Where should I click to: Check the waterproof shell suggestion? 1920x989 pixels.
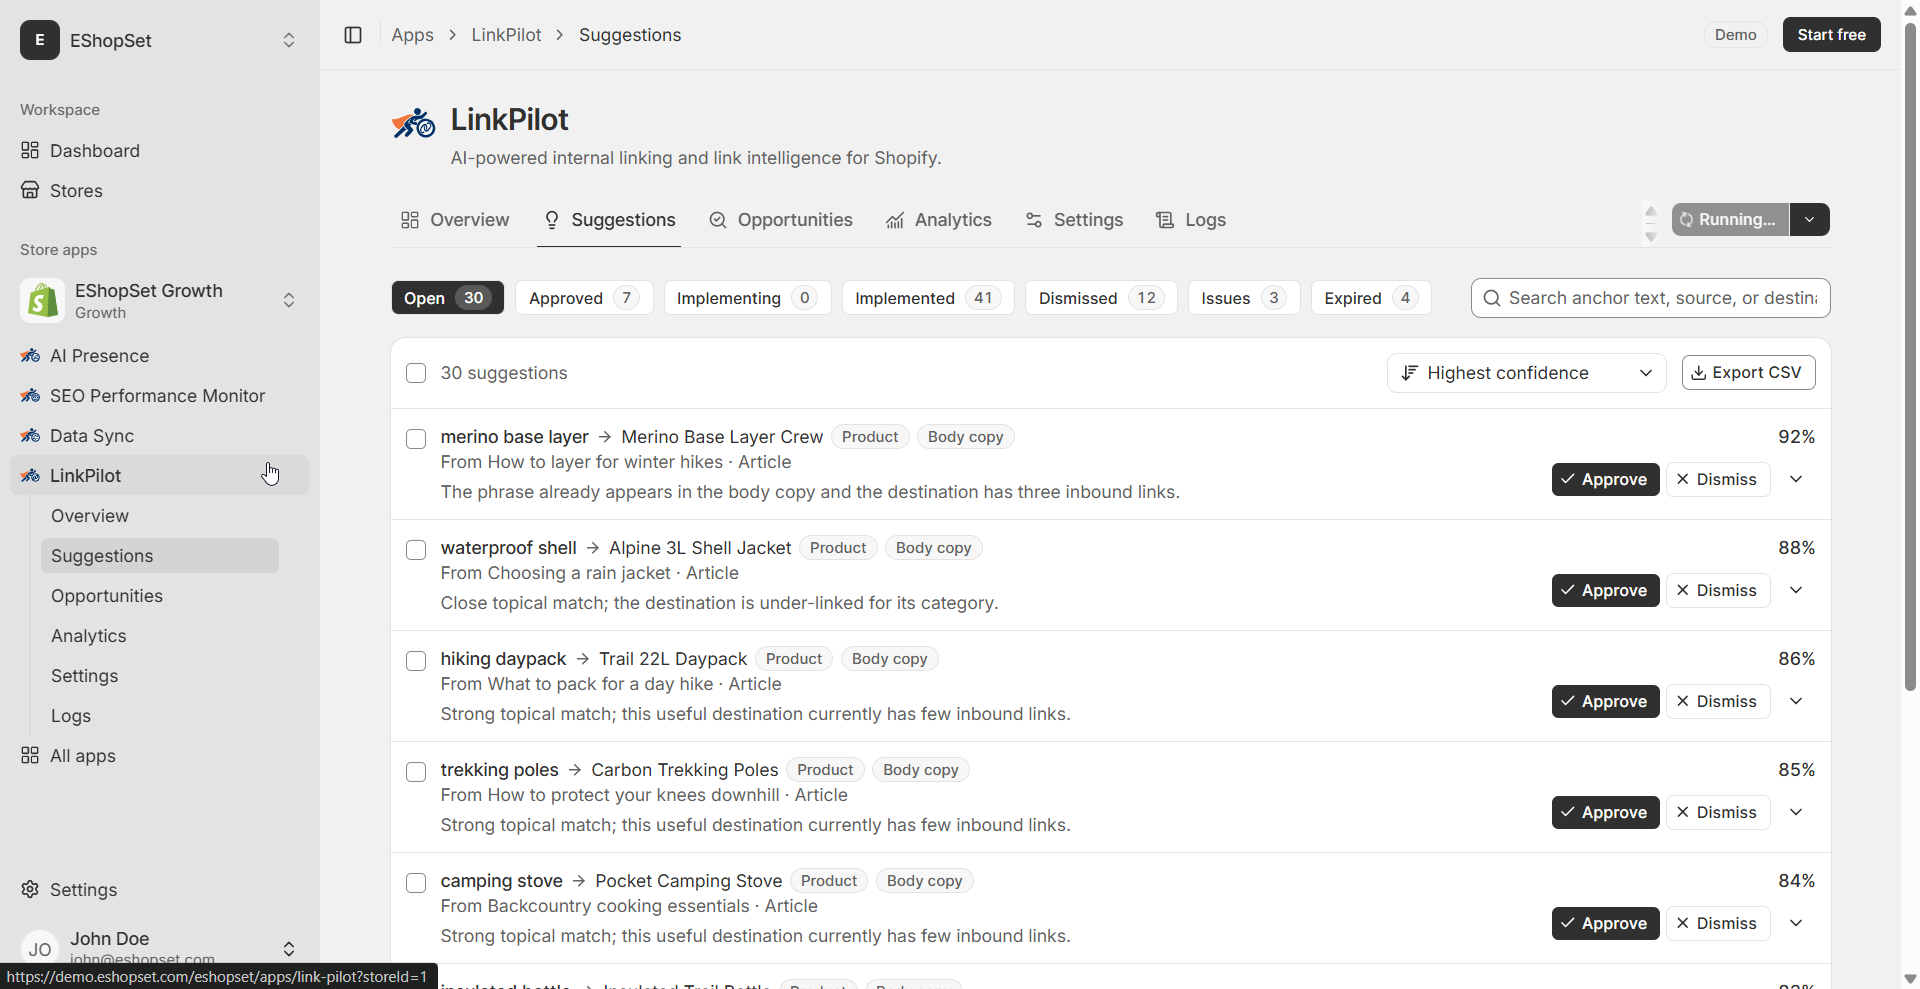click(x=416, y=550)
